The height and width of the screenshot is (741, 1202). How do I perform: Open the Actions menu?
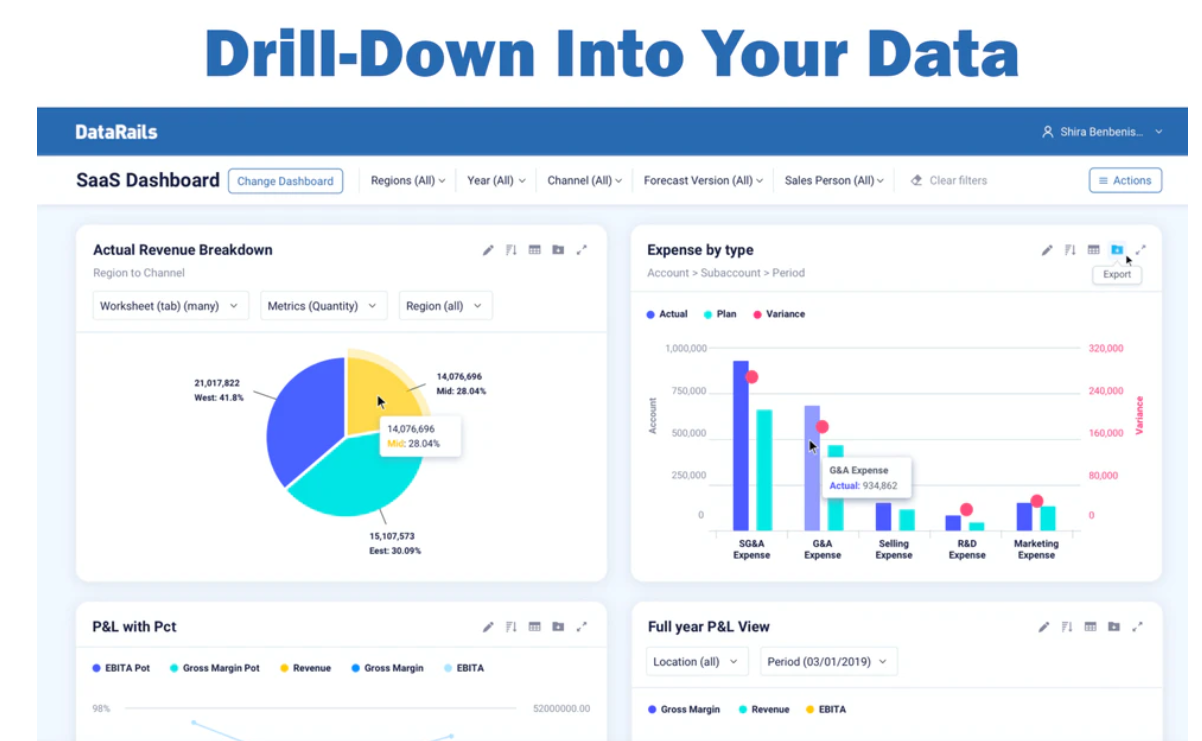tap(1125, 180)
